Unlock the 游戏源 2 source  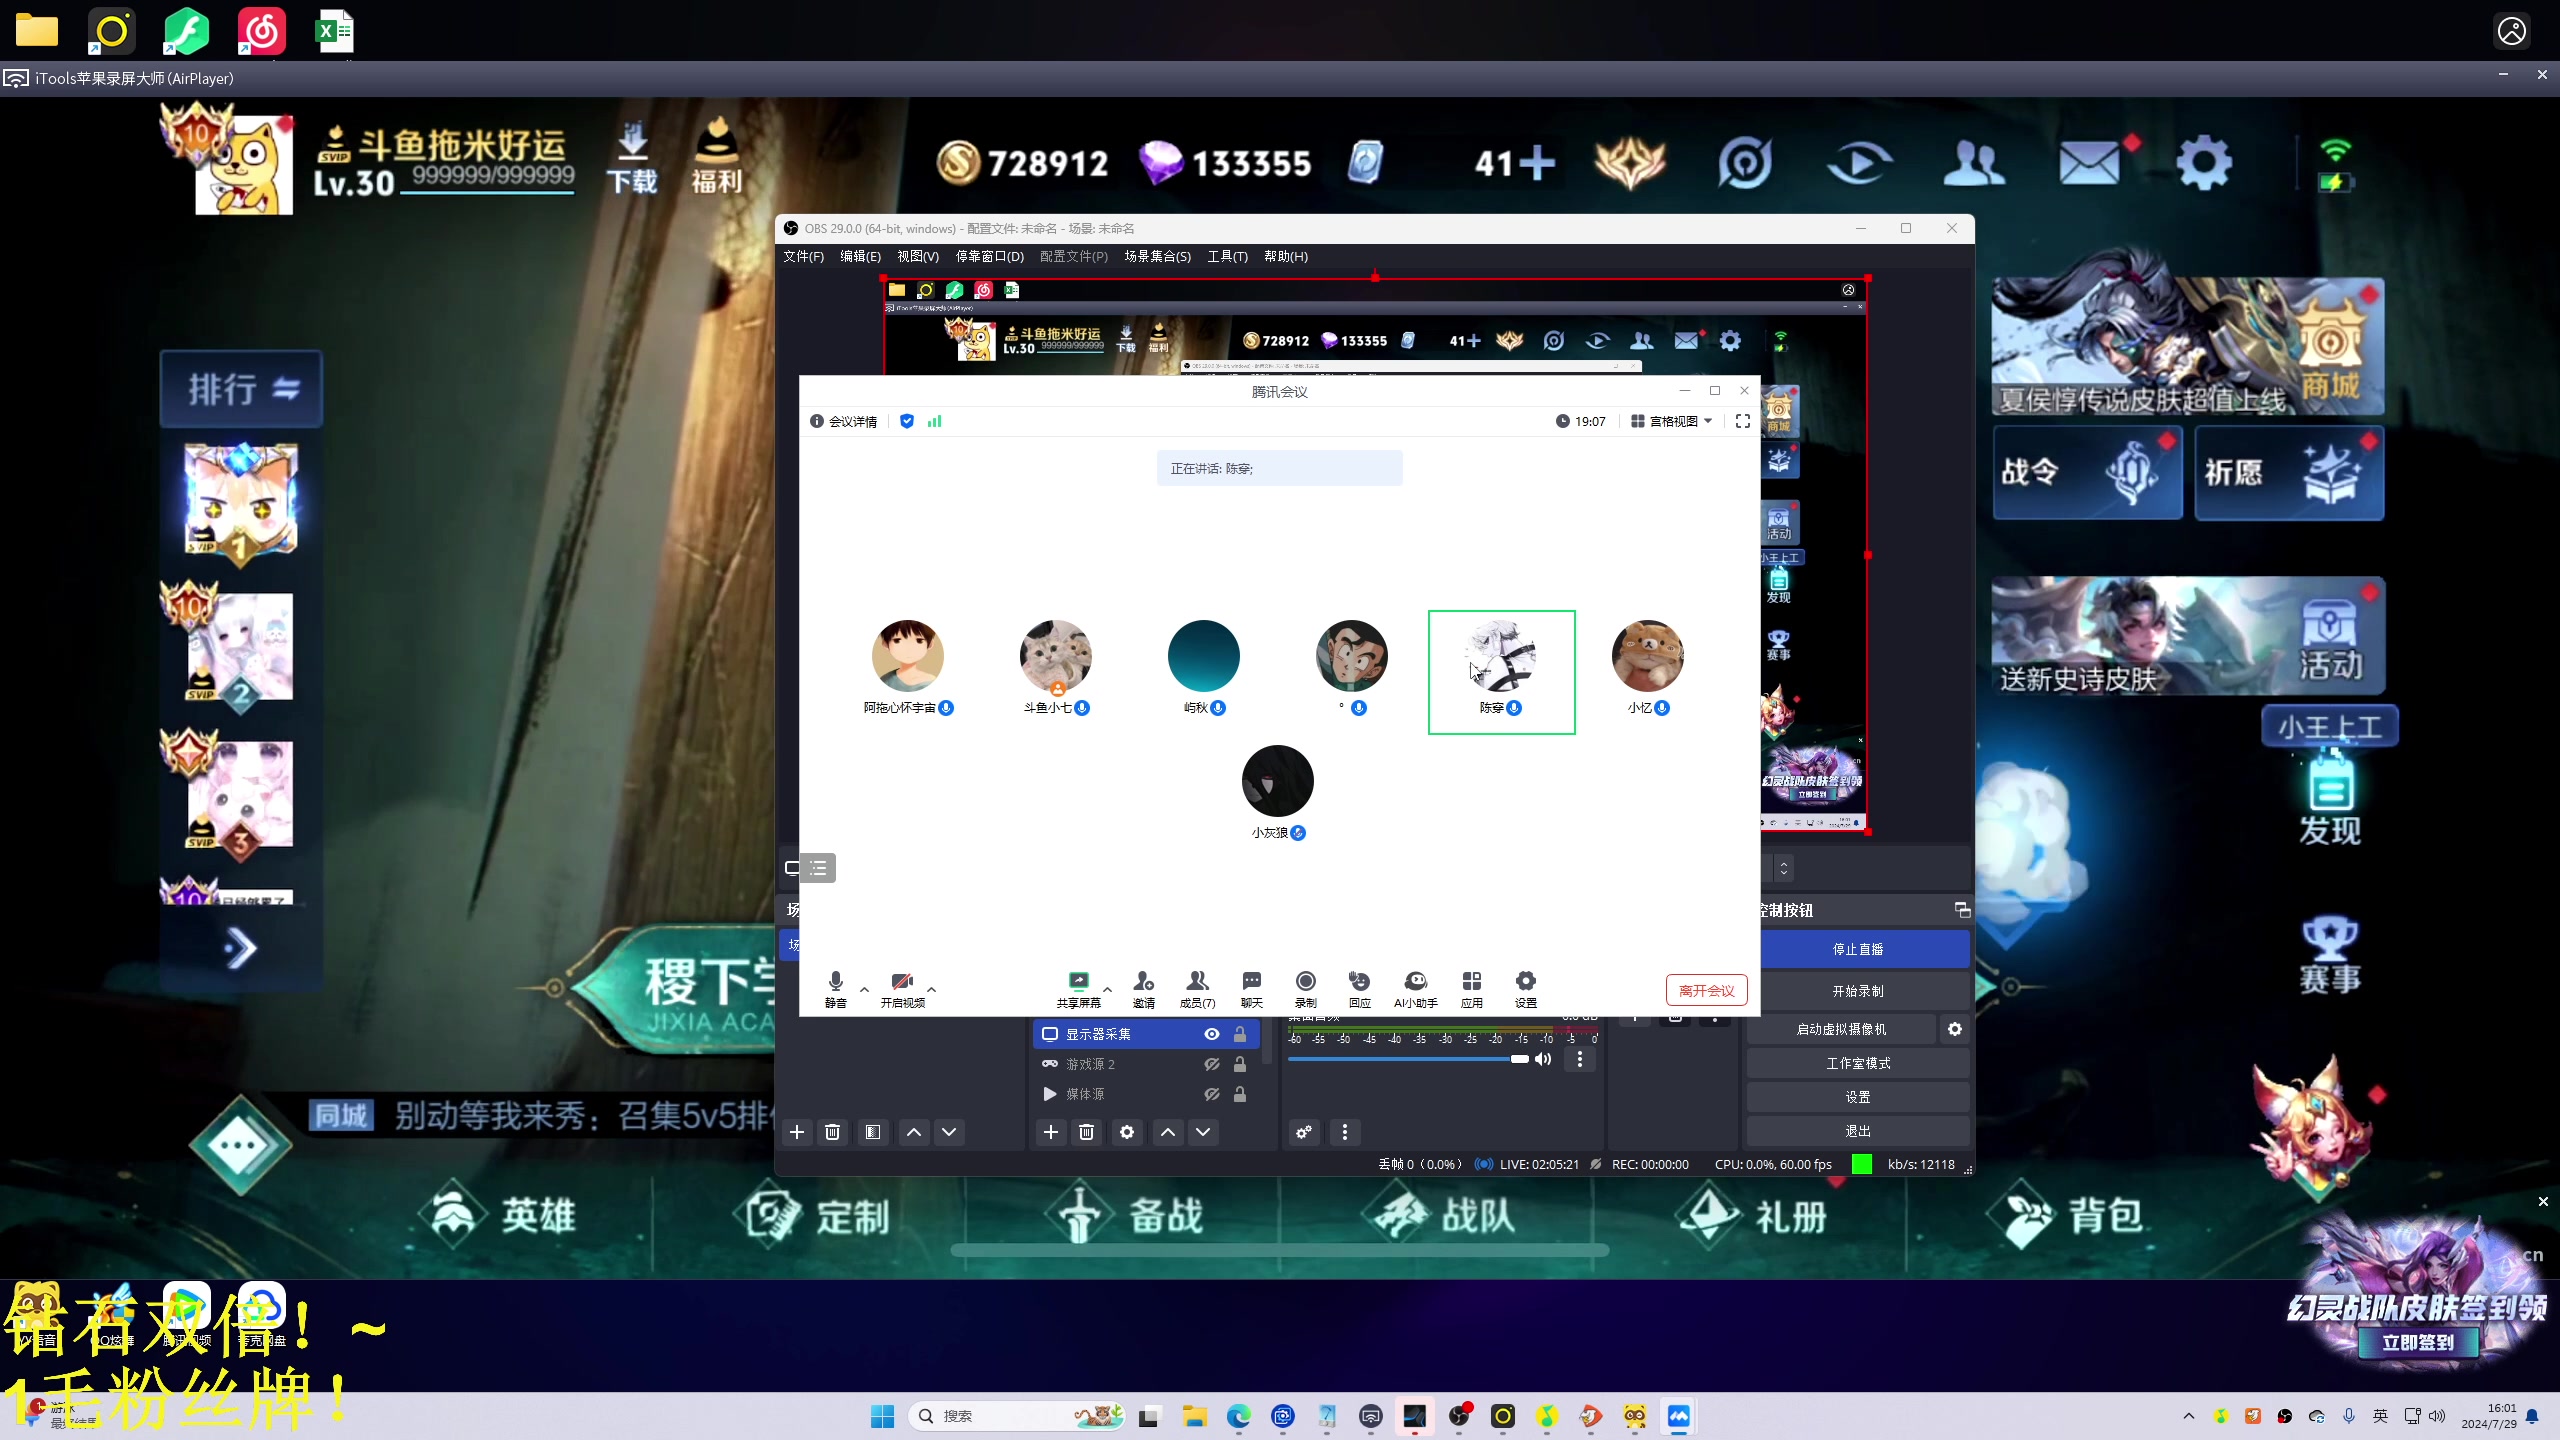[x=1240, y=1064]
